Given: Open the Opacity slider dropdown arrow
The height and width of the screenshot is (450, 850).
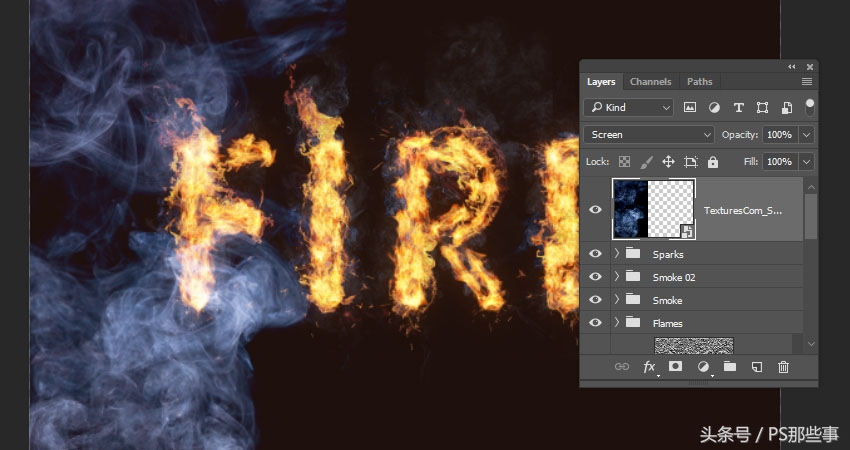Looking at the screenshot, I should coord(807,134).
